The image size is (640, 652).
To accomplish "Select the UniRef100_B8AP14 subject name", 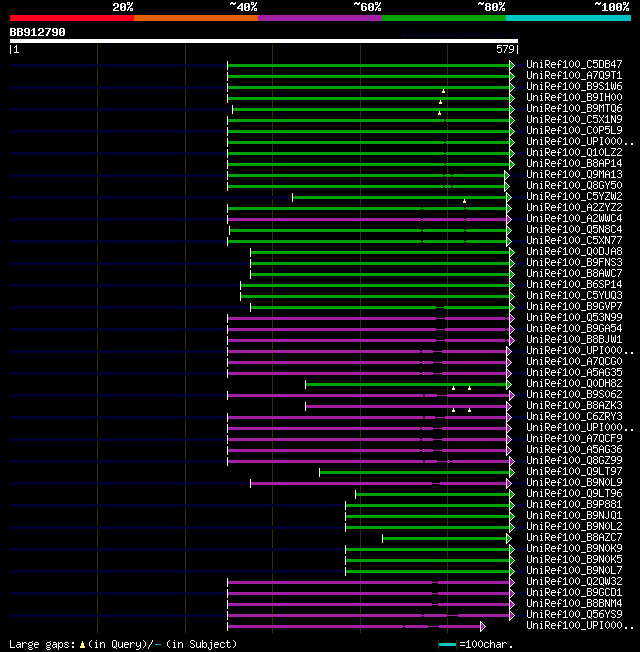I will click(x=574, y=163).
